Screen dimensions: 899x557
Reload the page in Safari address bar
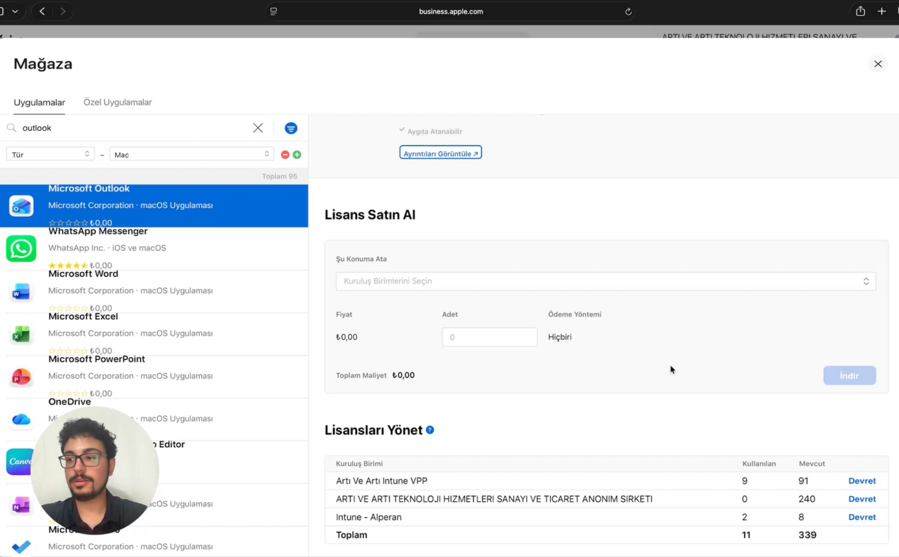pos(628,11)
